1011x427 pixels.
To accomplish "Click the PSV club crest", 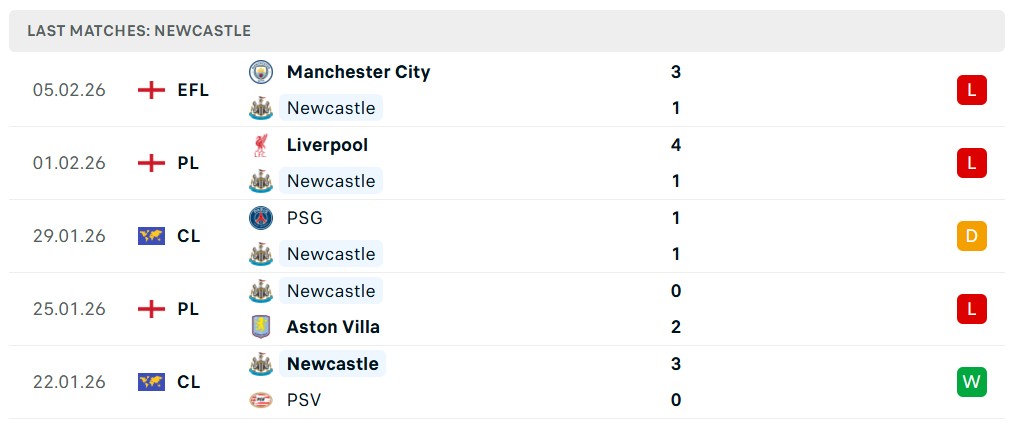I will click(261, 400).
